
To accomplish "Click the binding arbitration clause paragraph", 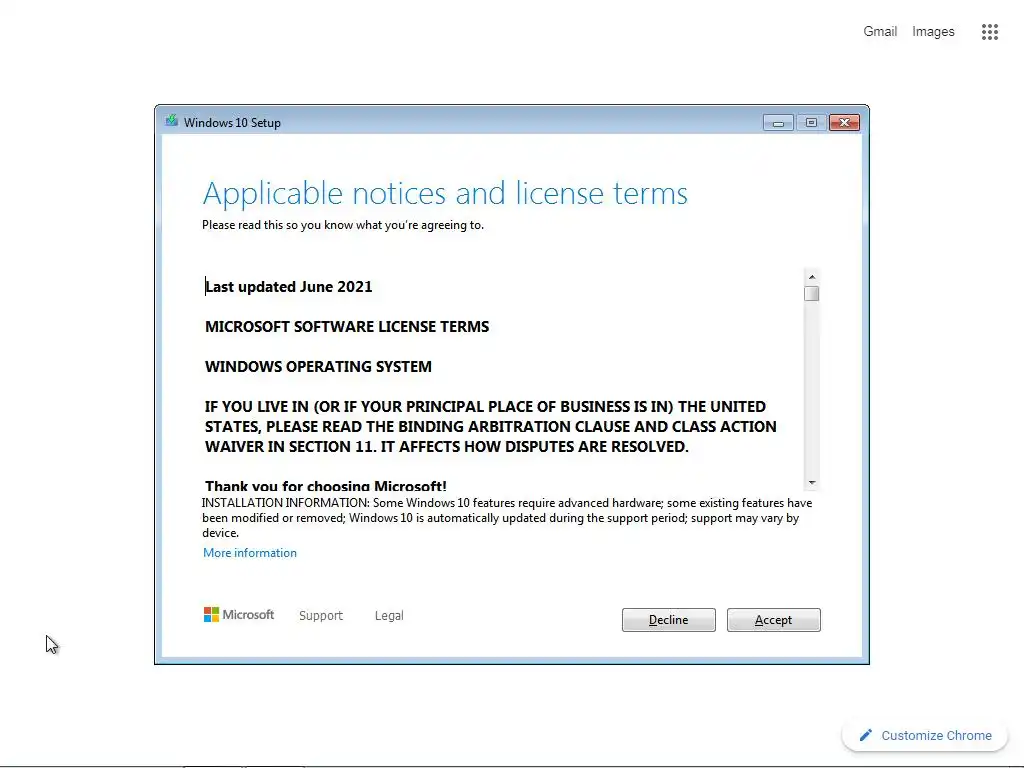I will pos(490,426).
